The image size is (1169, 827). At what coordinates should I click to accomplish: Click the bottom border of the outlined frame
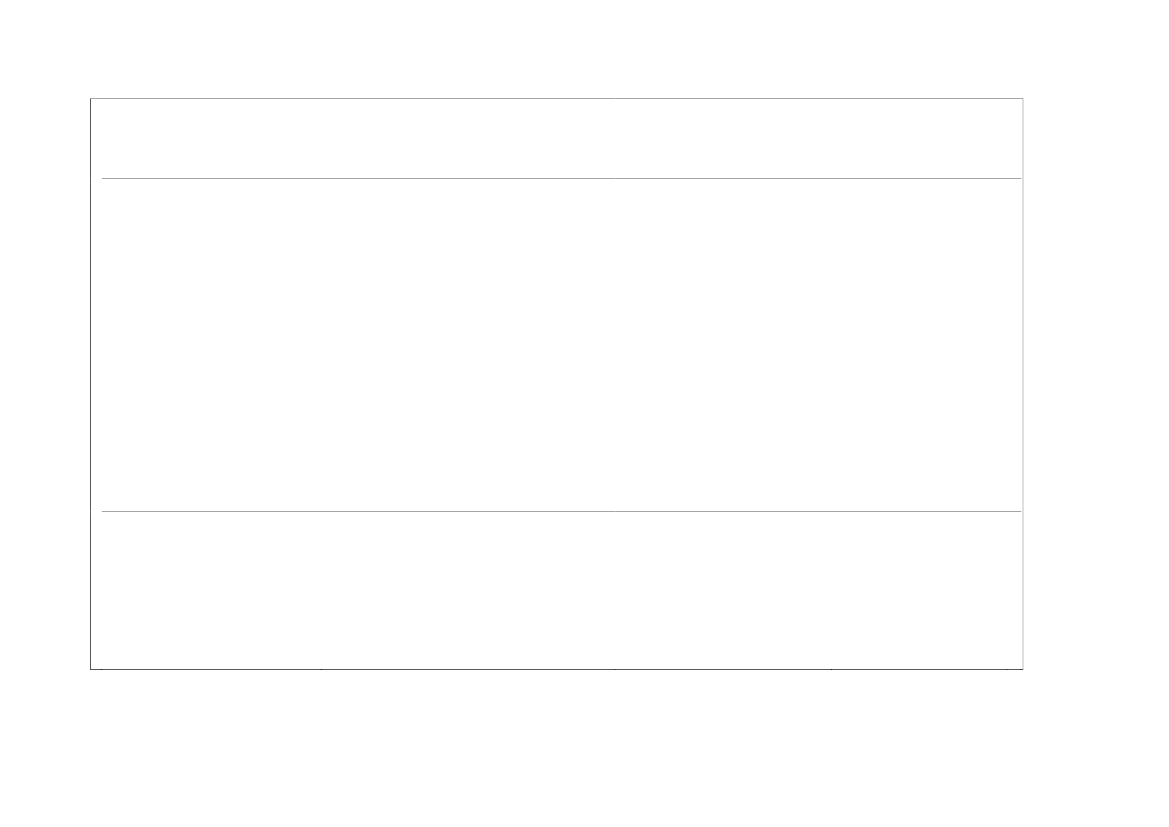[x=556, y=668]
